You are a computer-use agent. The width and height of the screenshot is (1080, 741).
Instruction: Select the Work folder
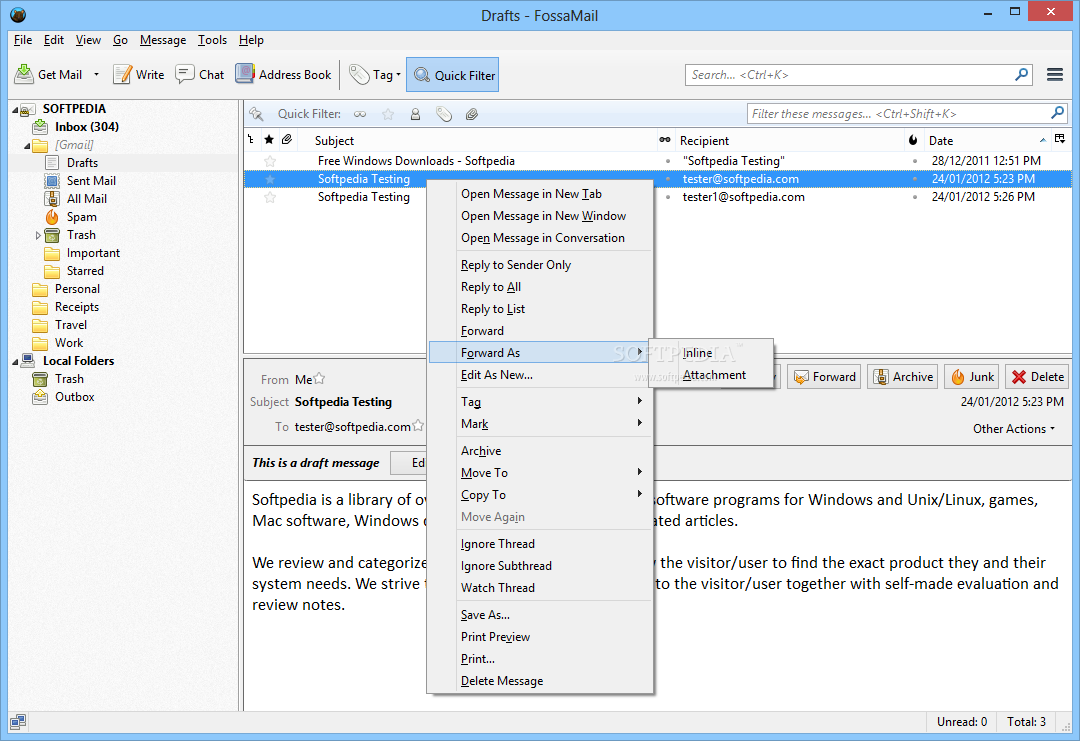(x=69, y=342)
